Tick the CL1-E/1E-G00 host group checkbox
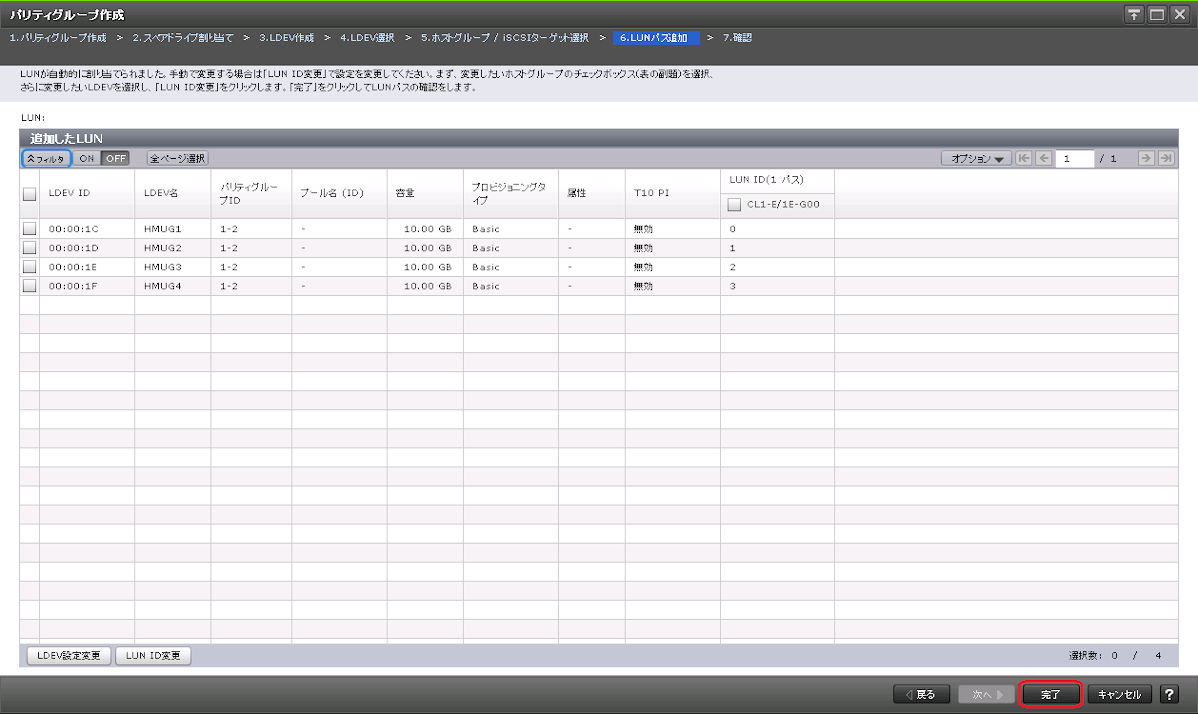The width and height of the screenshot is (1198, 714). 734,205
